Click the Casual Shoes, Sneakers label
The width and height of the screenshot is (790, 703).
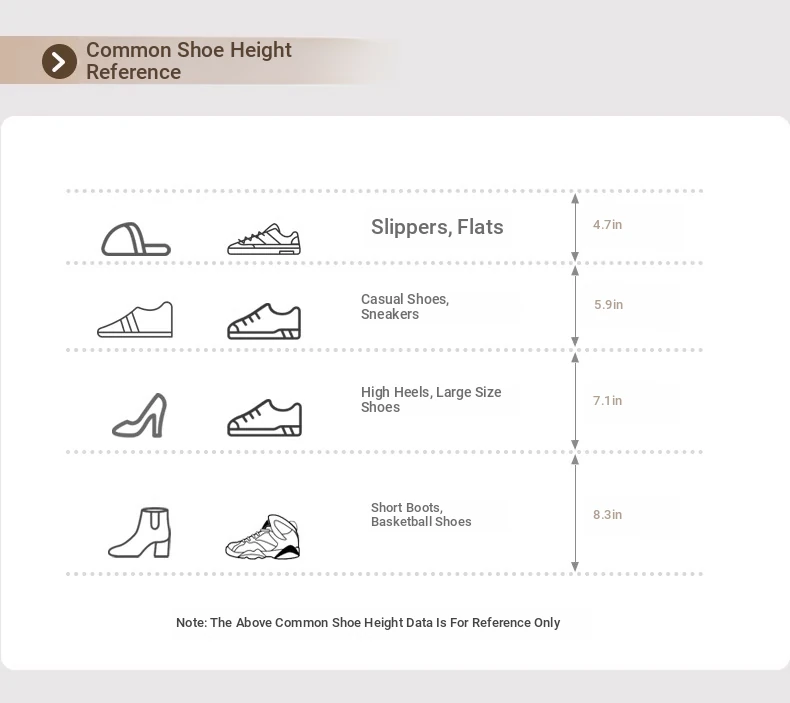click(x=405, y=306)
